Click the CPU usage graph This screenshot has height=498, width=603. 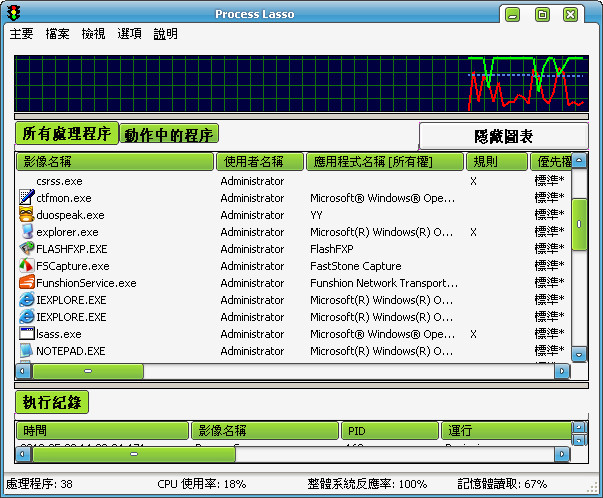coord(302,83)
